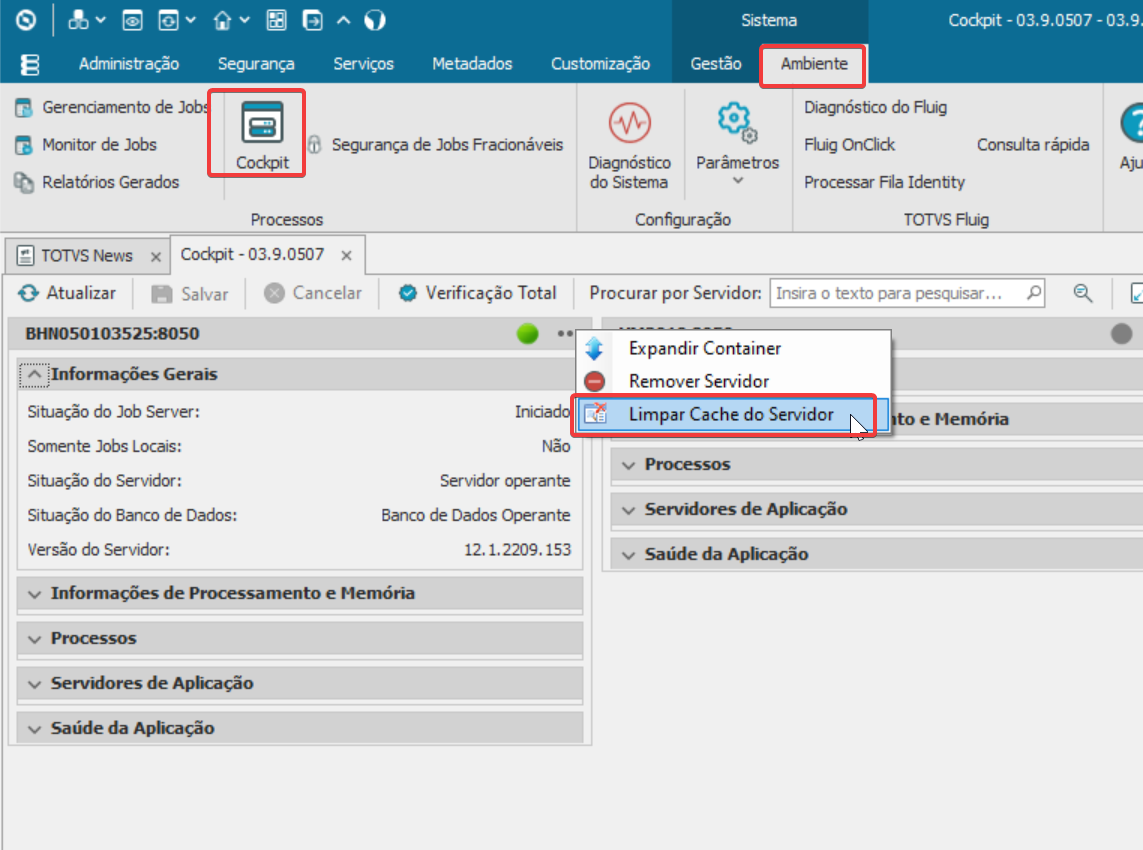Open the application menu stack icon
1143x850 pixels.
point(30,64)
